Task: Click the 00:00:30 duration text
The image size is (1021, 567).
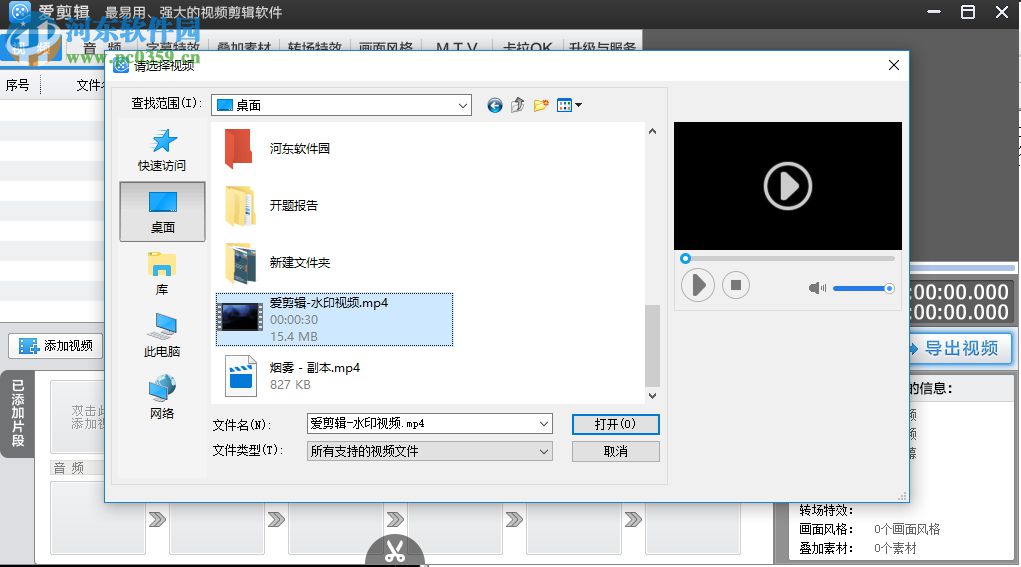Action: click(x=294, y=320)
